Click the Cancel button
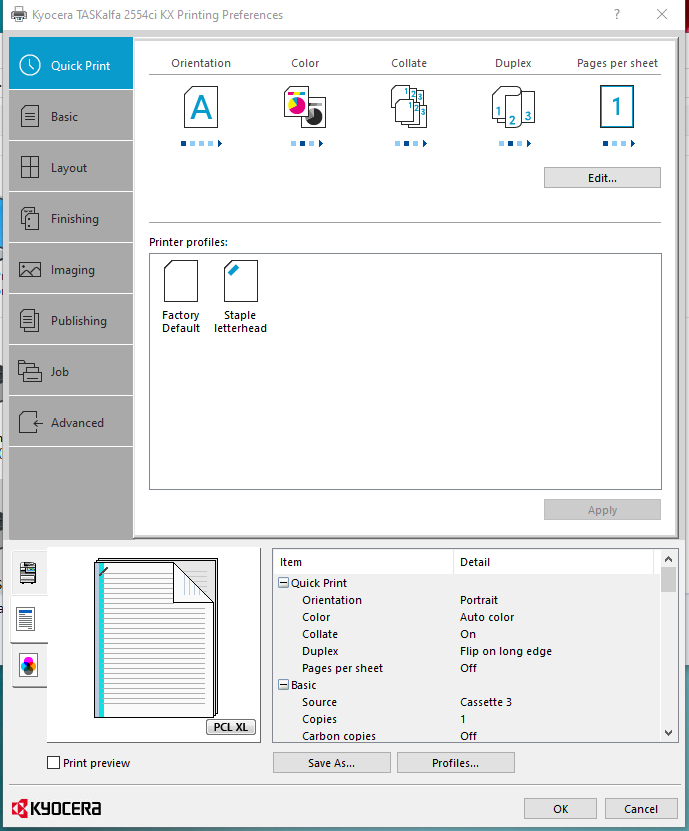The height and width of the screenshot is (831, 689). coord(641,809)
